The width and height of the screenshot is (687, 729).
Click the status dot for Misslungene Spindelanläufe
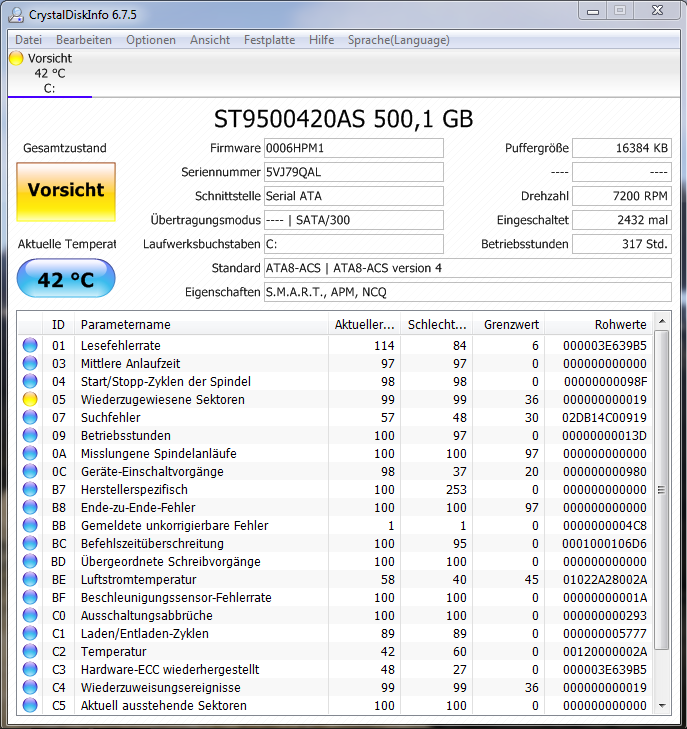(x=30, y=453)
